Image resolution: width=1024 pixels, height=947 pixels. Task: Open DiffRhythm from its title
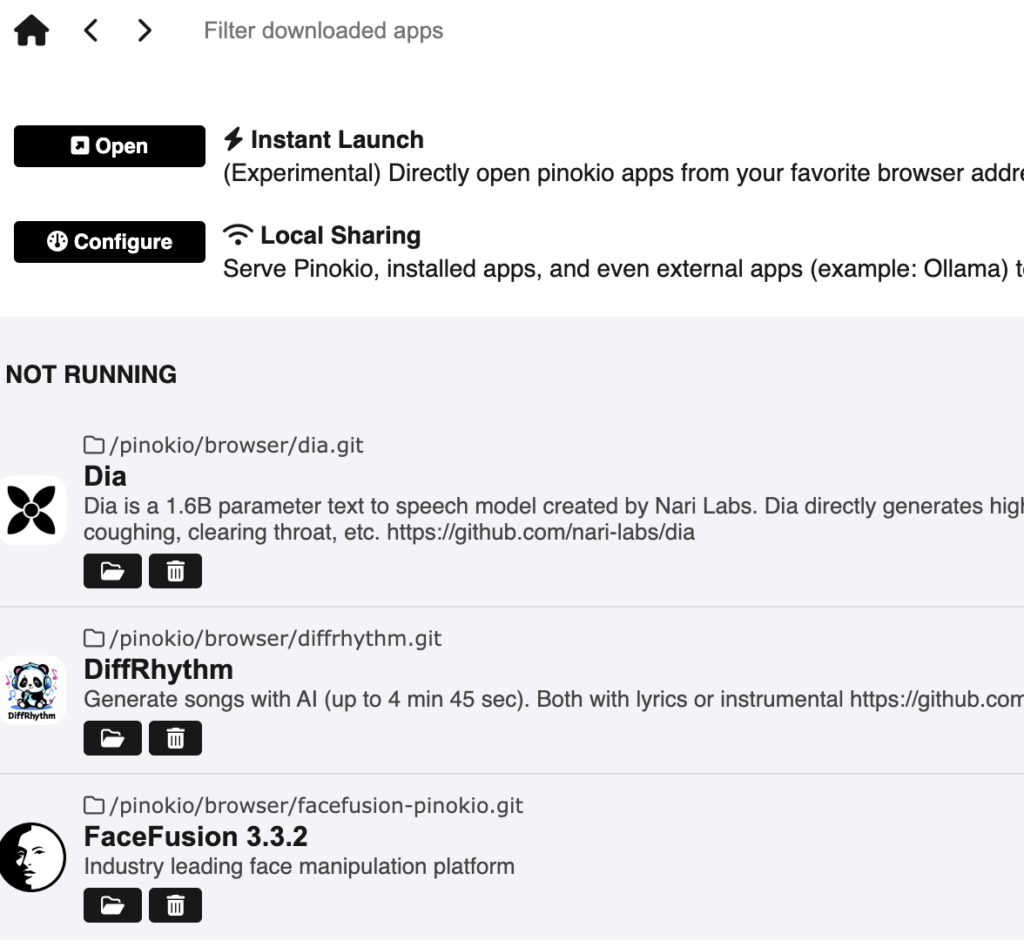(159, 669)
